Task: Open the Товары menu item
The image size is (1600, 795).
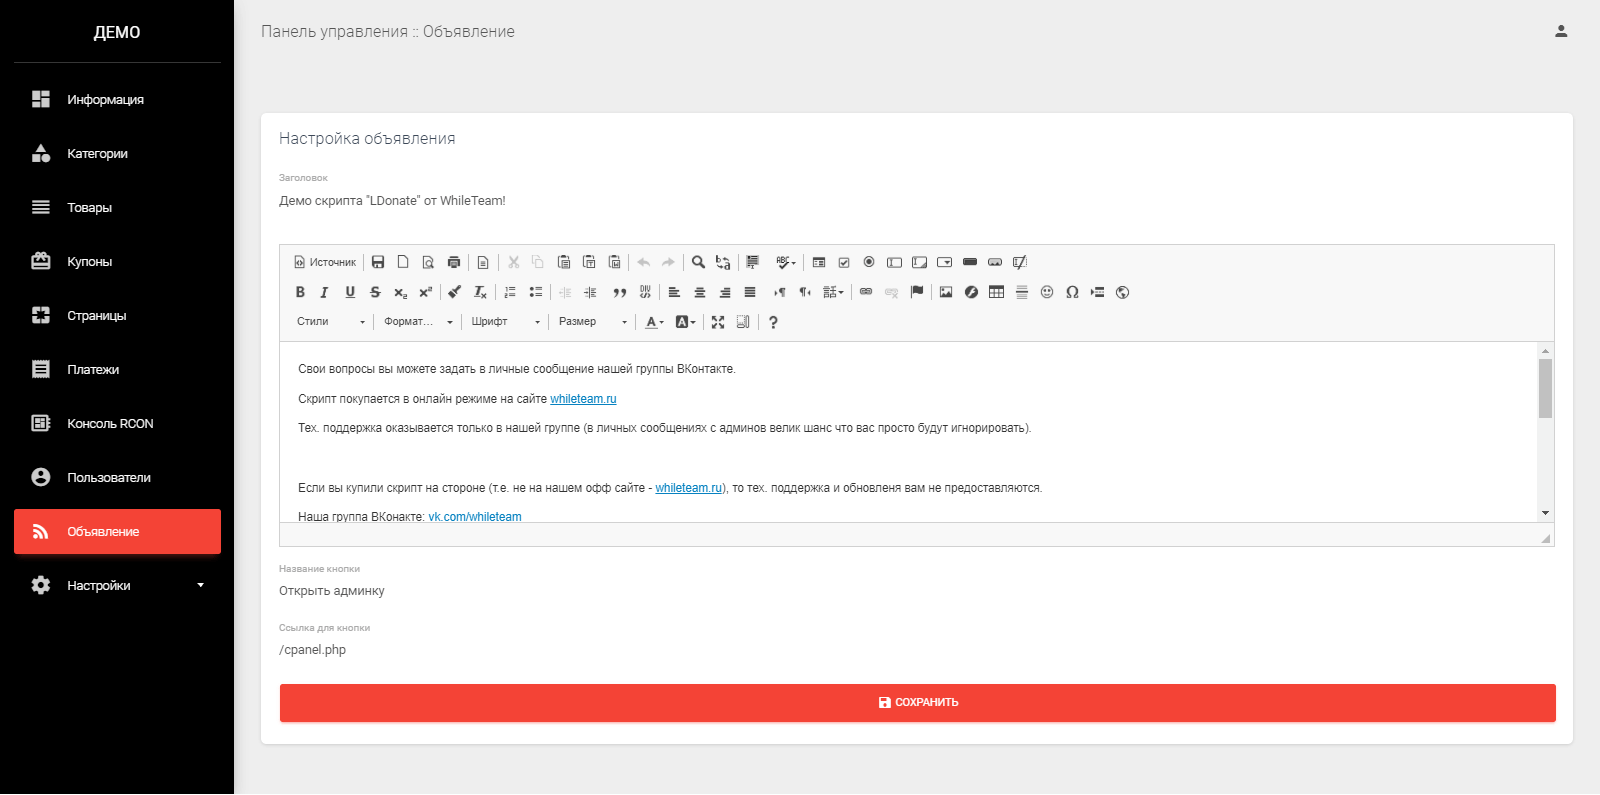Action: tap(117, 208)
